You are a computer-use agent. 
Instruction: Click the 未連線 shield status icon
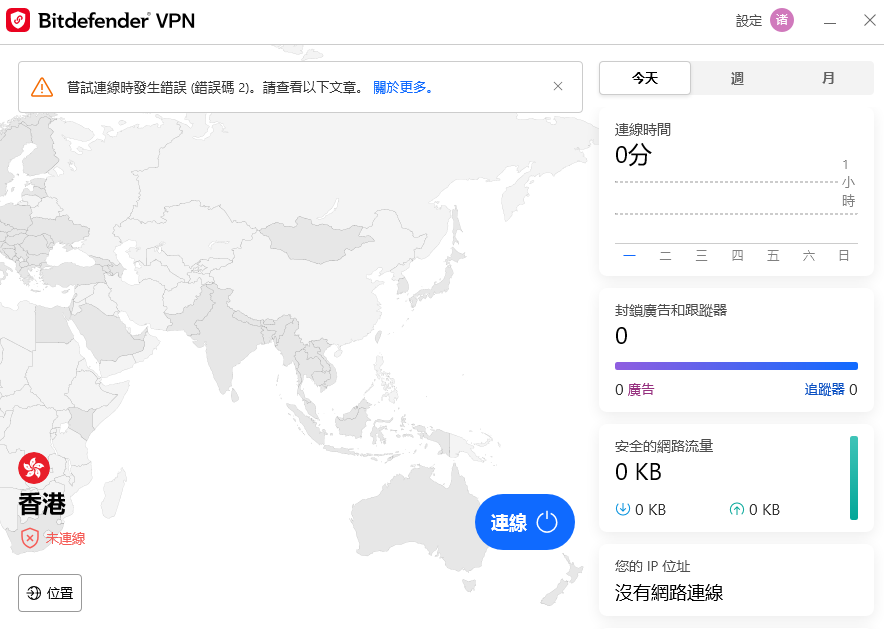[29, 538]
